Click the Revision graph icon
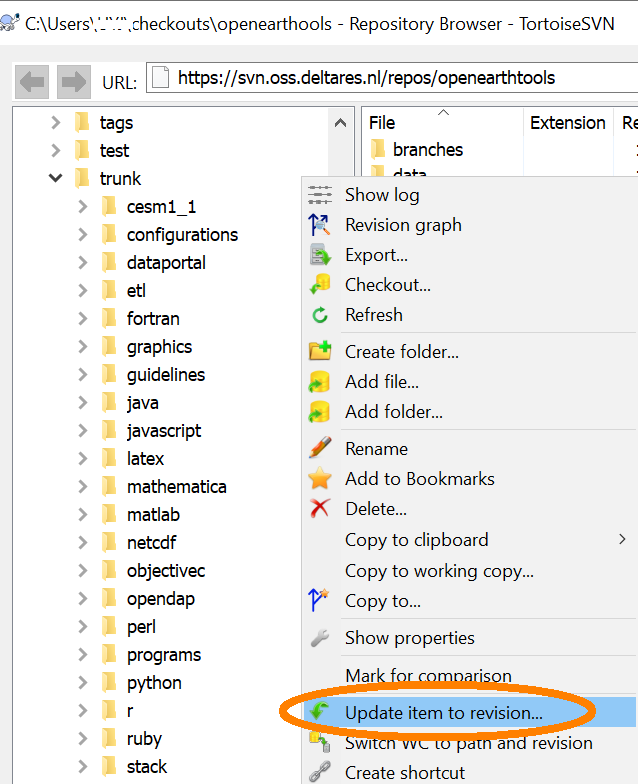 (x=320, y=224)
